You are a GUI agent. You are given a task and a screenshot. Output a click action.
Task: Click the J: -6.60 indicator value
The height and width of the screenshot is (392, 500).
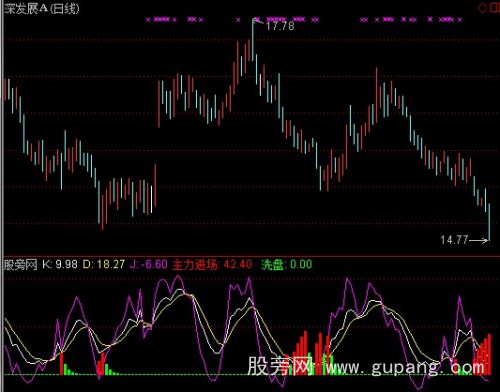point(149,265)
